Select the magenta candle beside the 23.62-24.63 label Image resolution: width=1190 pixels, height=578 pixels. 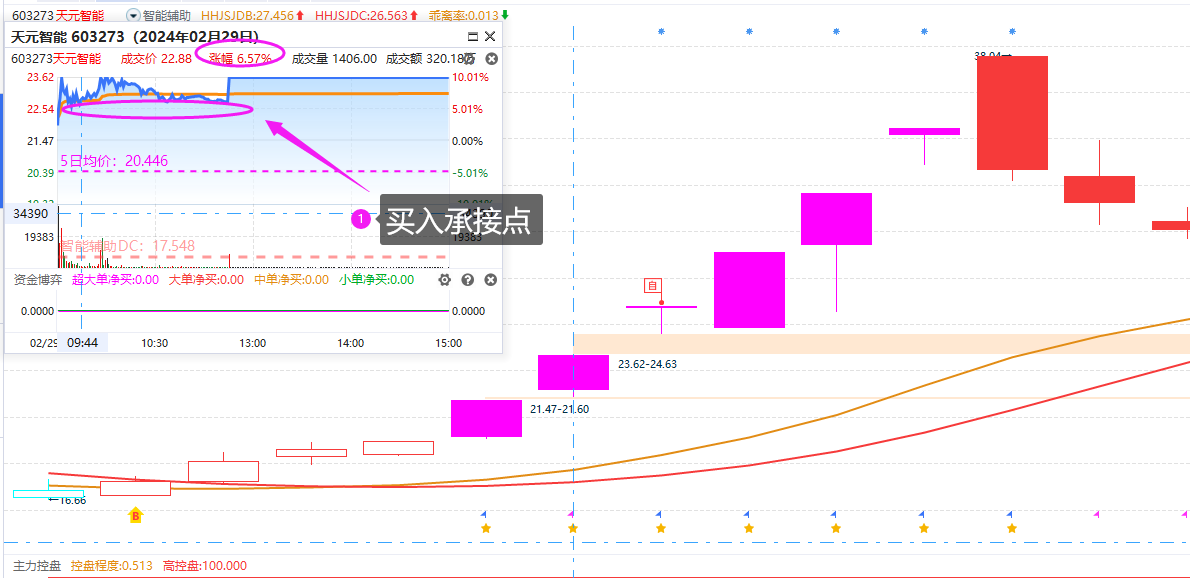tap(574, 372)
